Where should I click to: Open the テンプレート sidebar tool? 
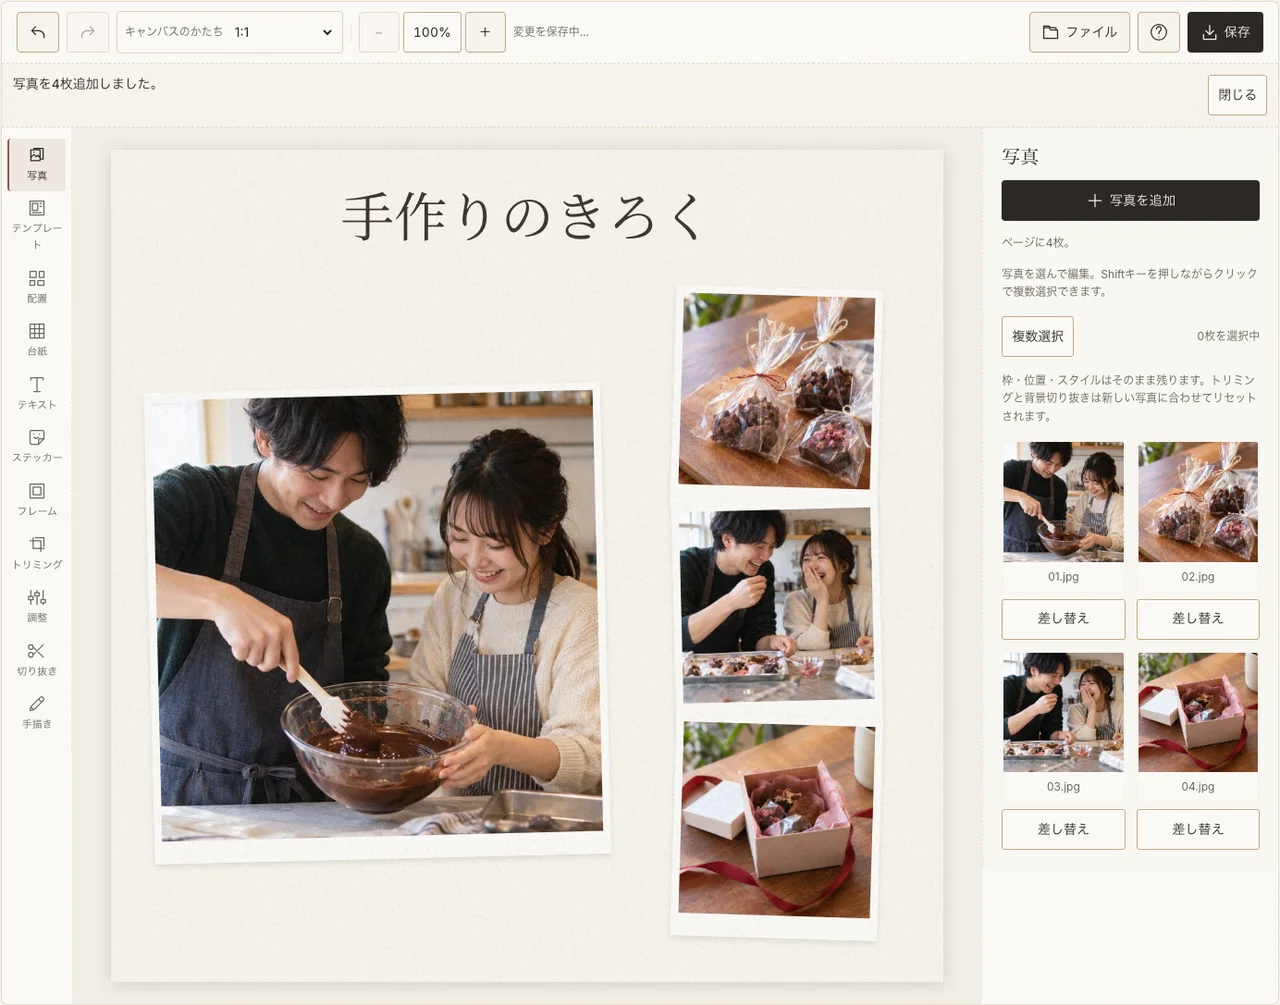37,224
